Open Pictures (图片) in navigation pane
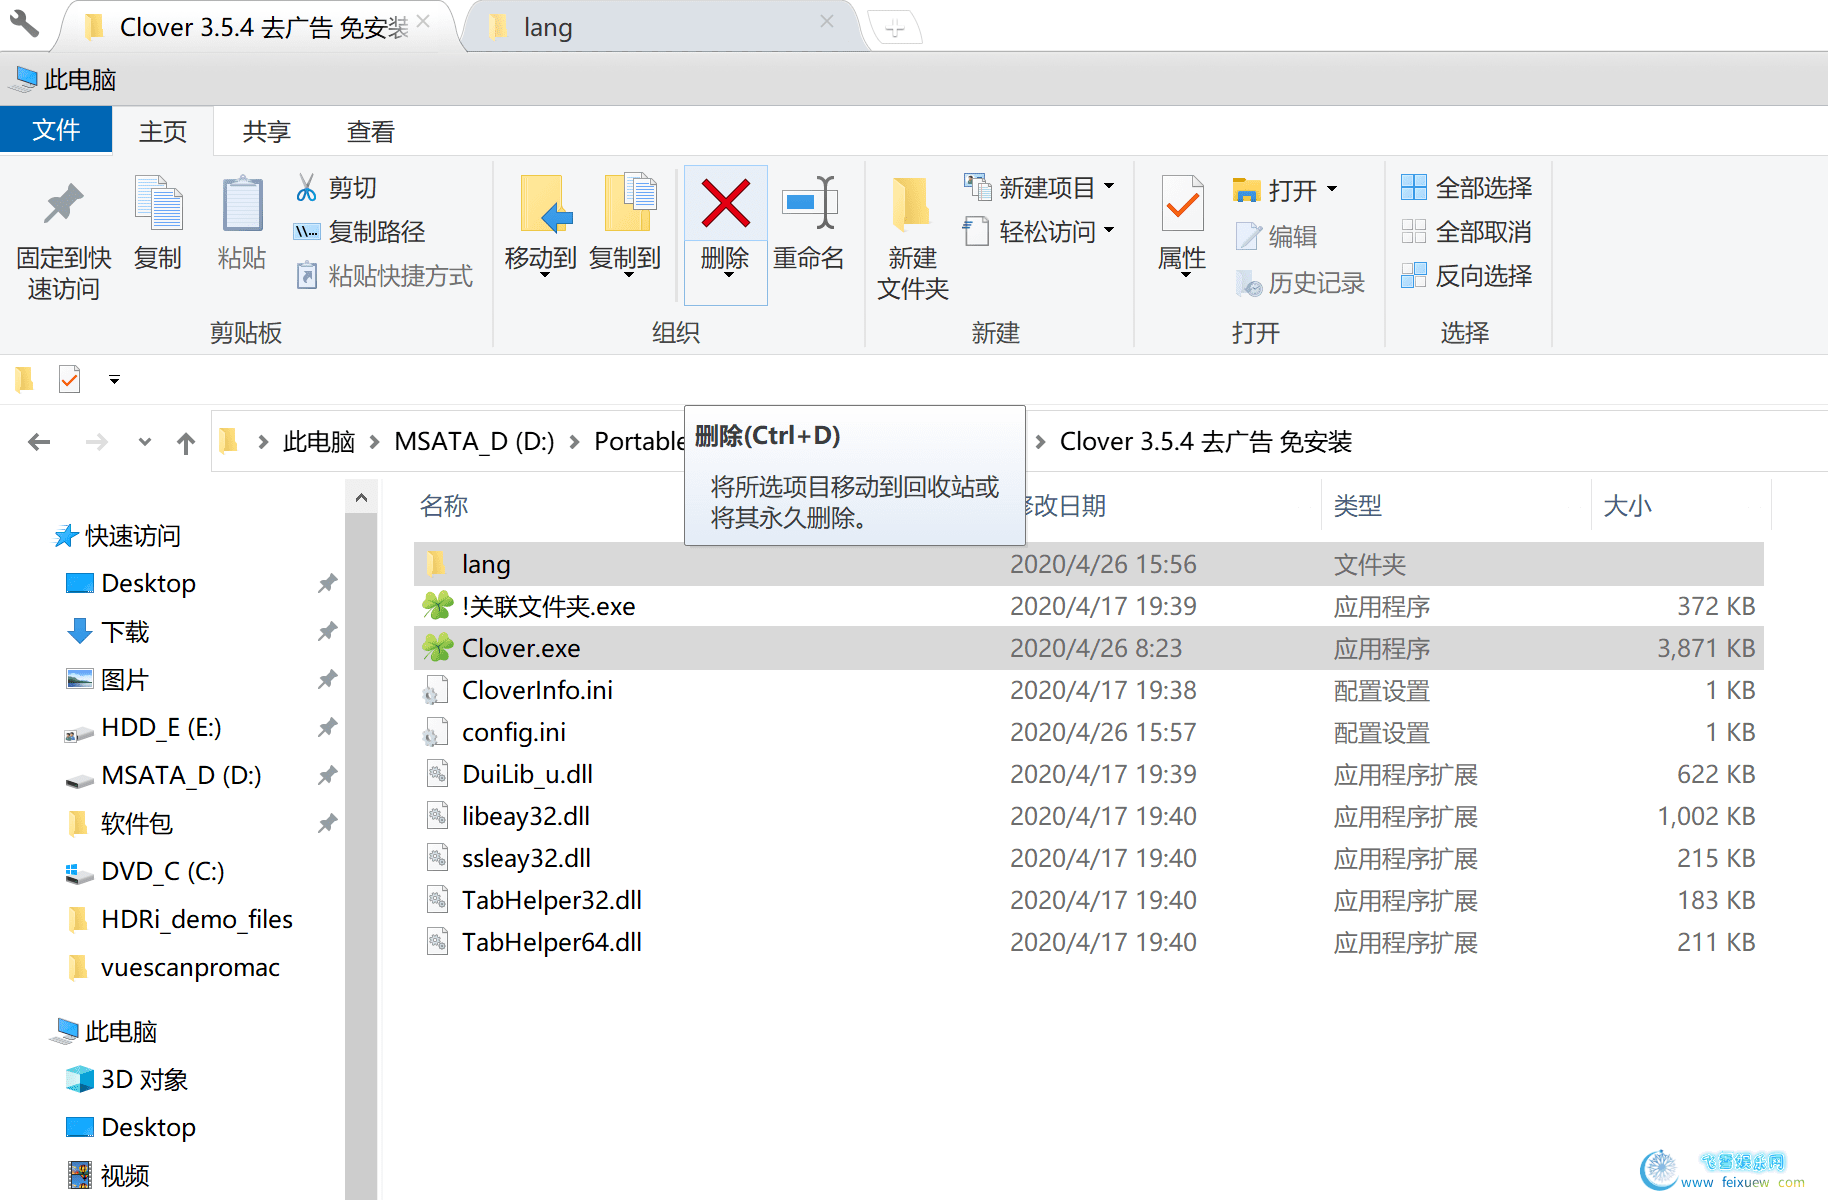This screenshot has width=1828, height=1200. tap(108, 680)
